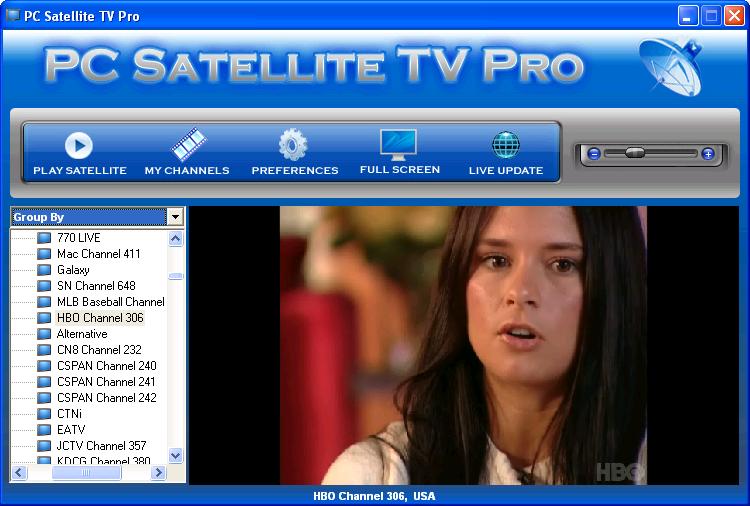
Task: Open the Group By dropdown
Action: click(x=176, y=217)
